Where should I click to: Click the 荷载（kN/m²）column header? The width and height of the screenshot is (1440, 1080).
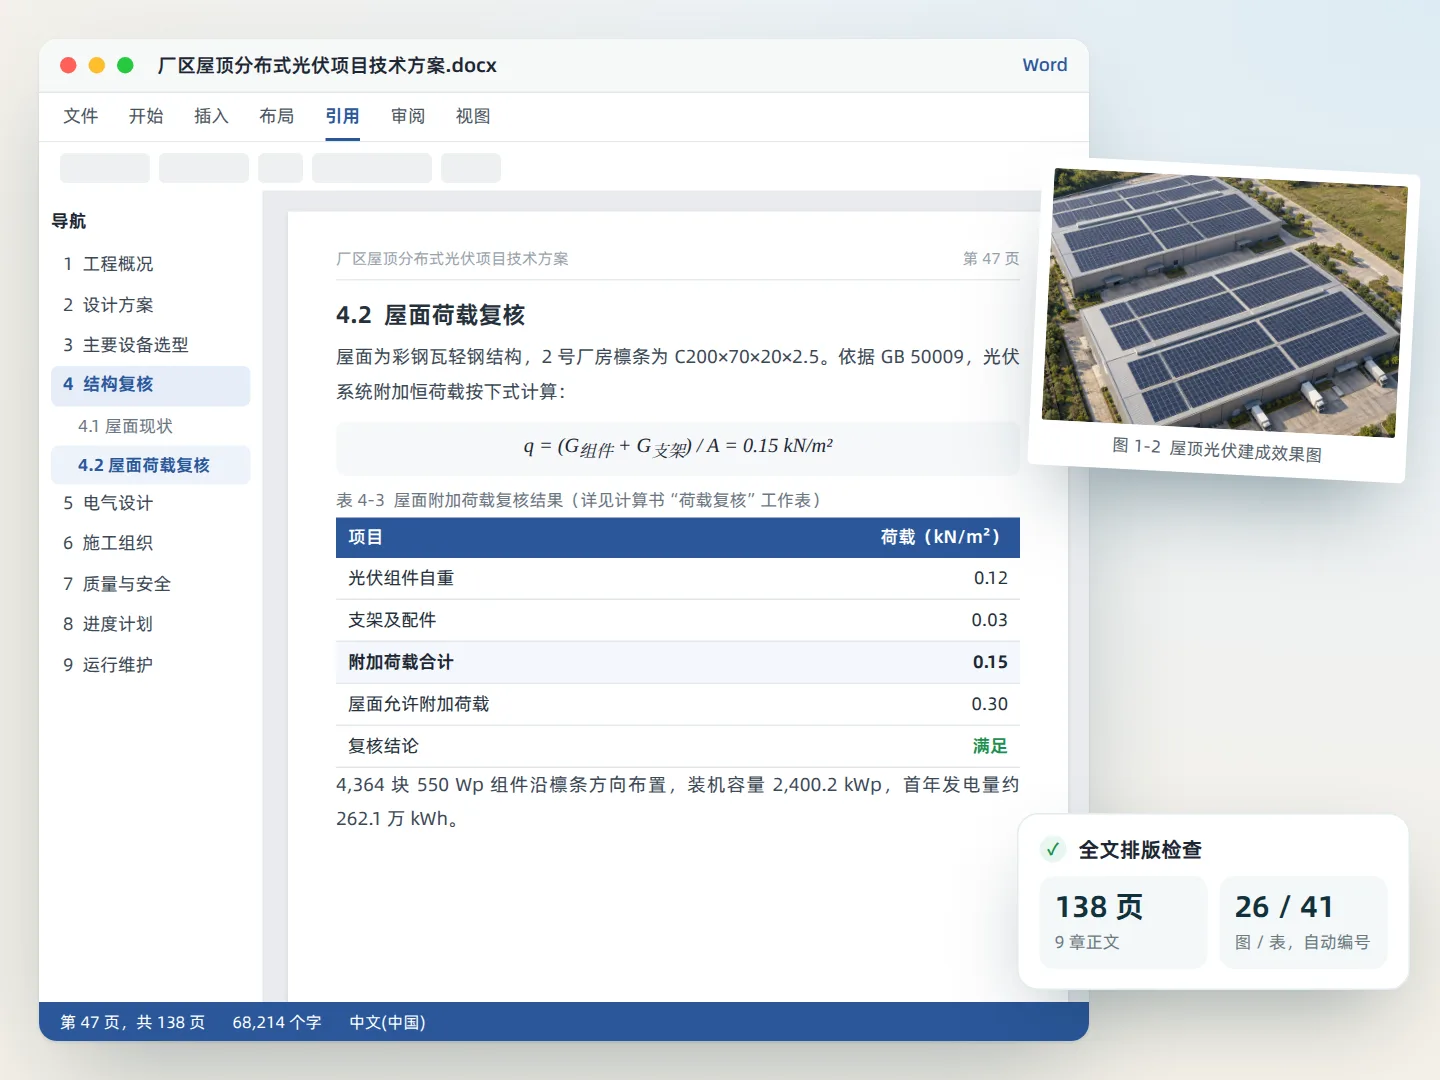[x=940, y=537]
